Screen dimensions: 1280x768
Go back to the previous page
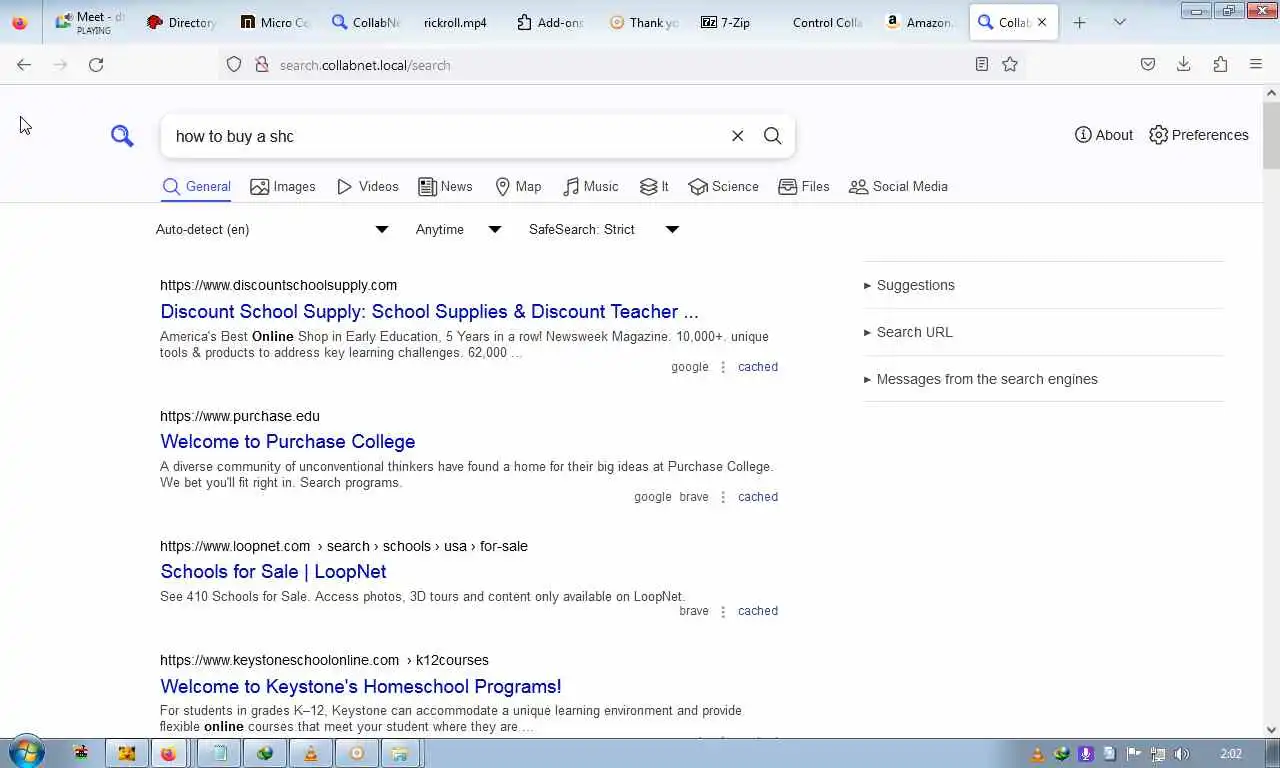(24, 64)
